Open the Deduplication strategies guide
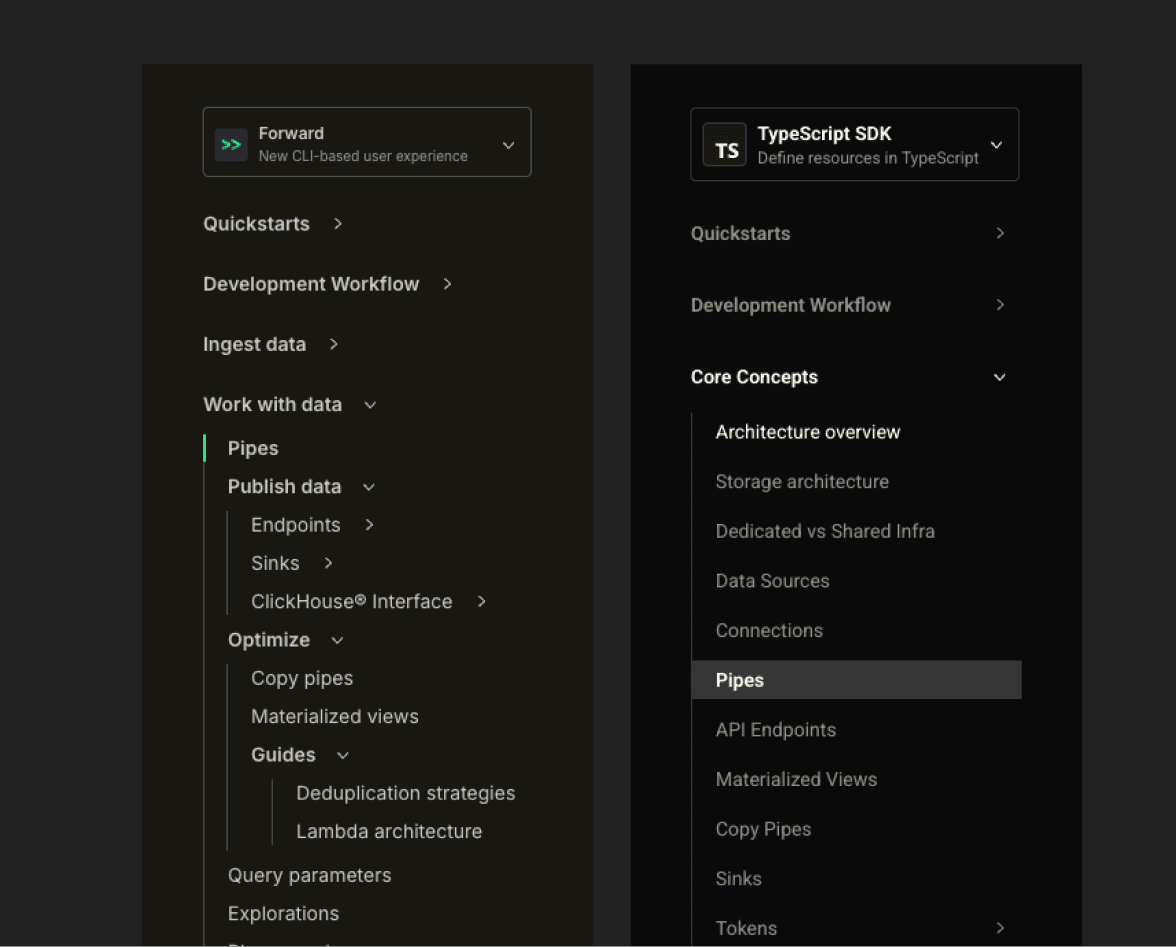Image resolution: width=1176 pixels, height=947 pixels. (x=405, y=793)
